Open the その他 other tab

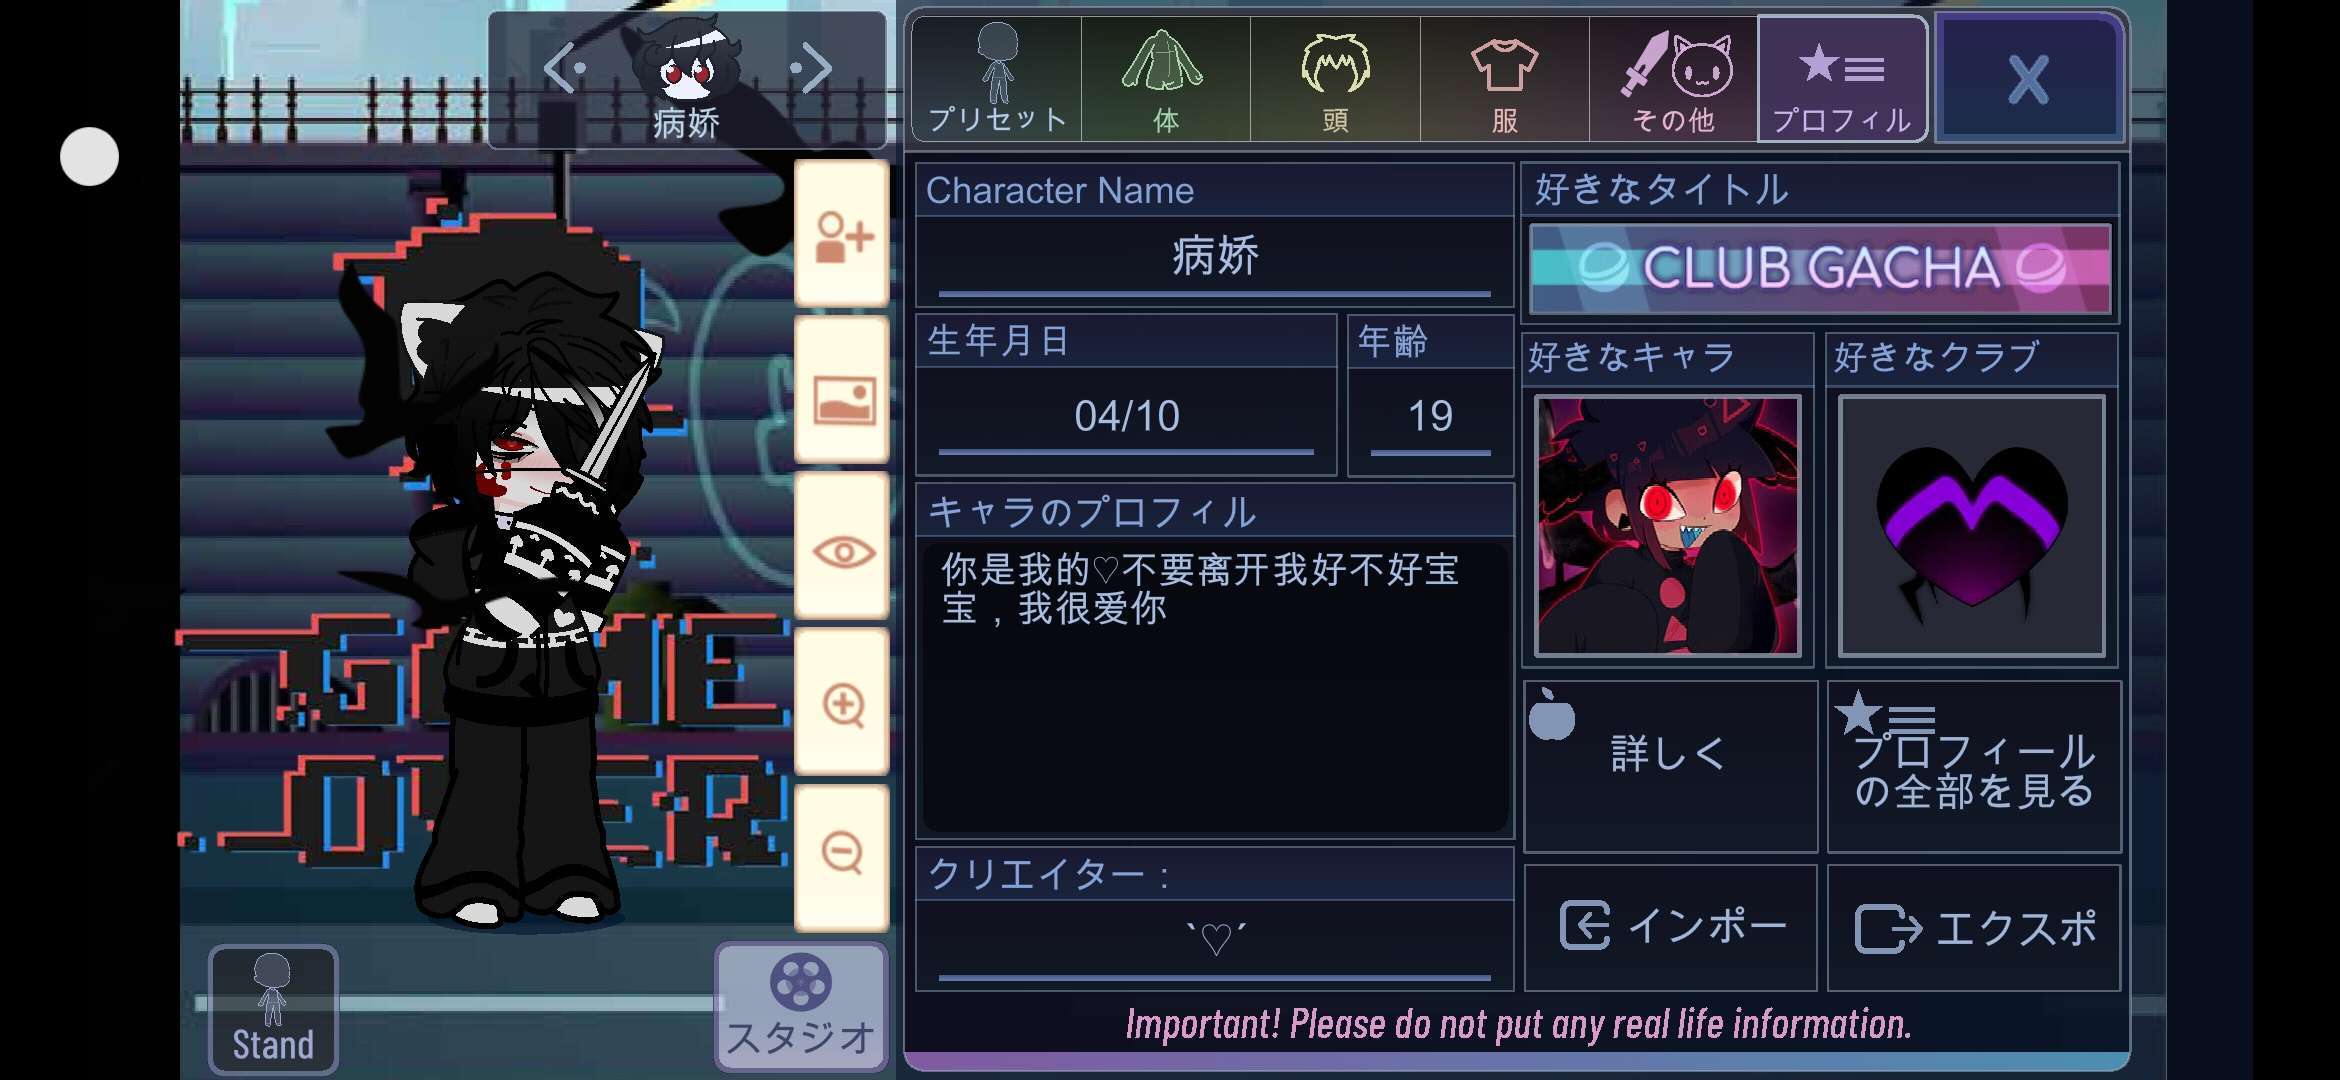coord(1674,79)
